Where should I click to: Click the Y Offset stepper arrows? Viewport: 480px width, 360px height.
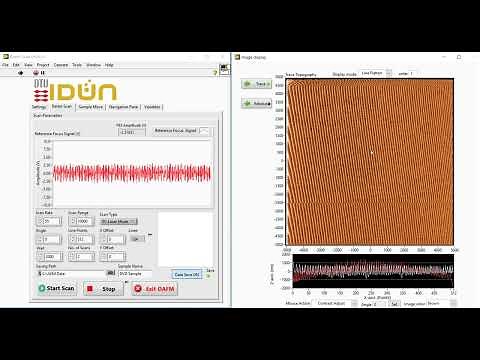[x=104, y=257]
